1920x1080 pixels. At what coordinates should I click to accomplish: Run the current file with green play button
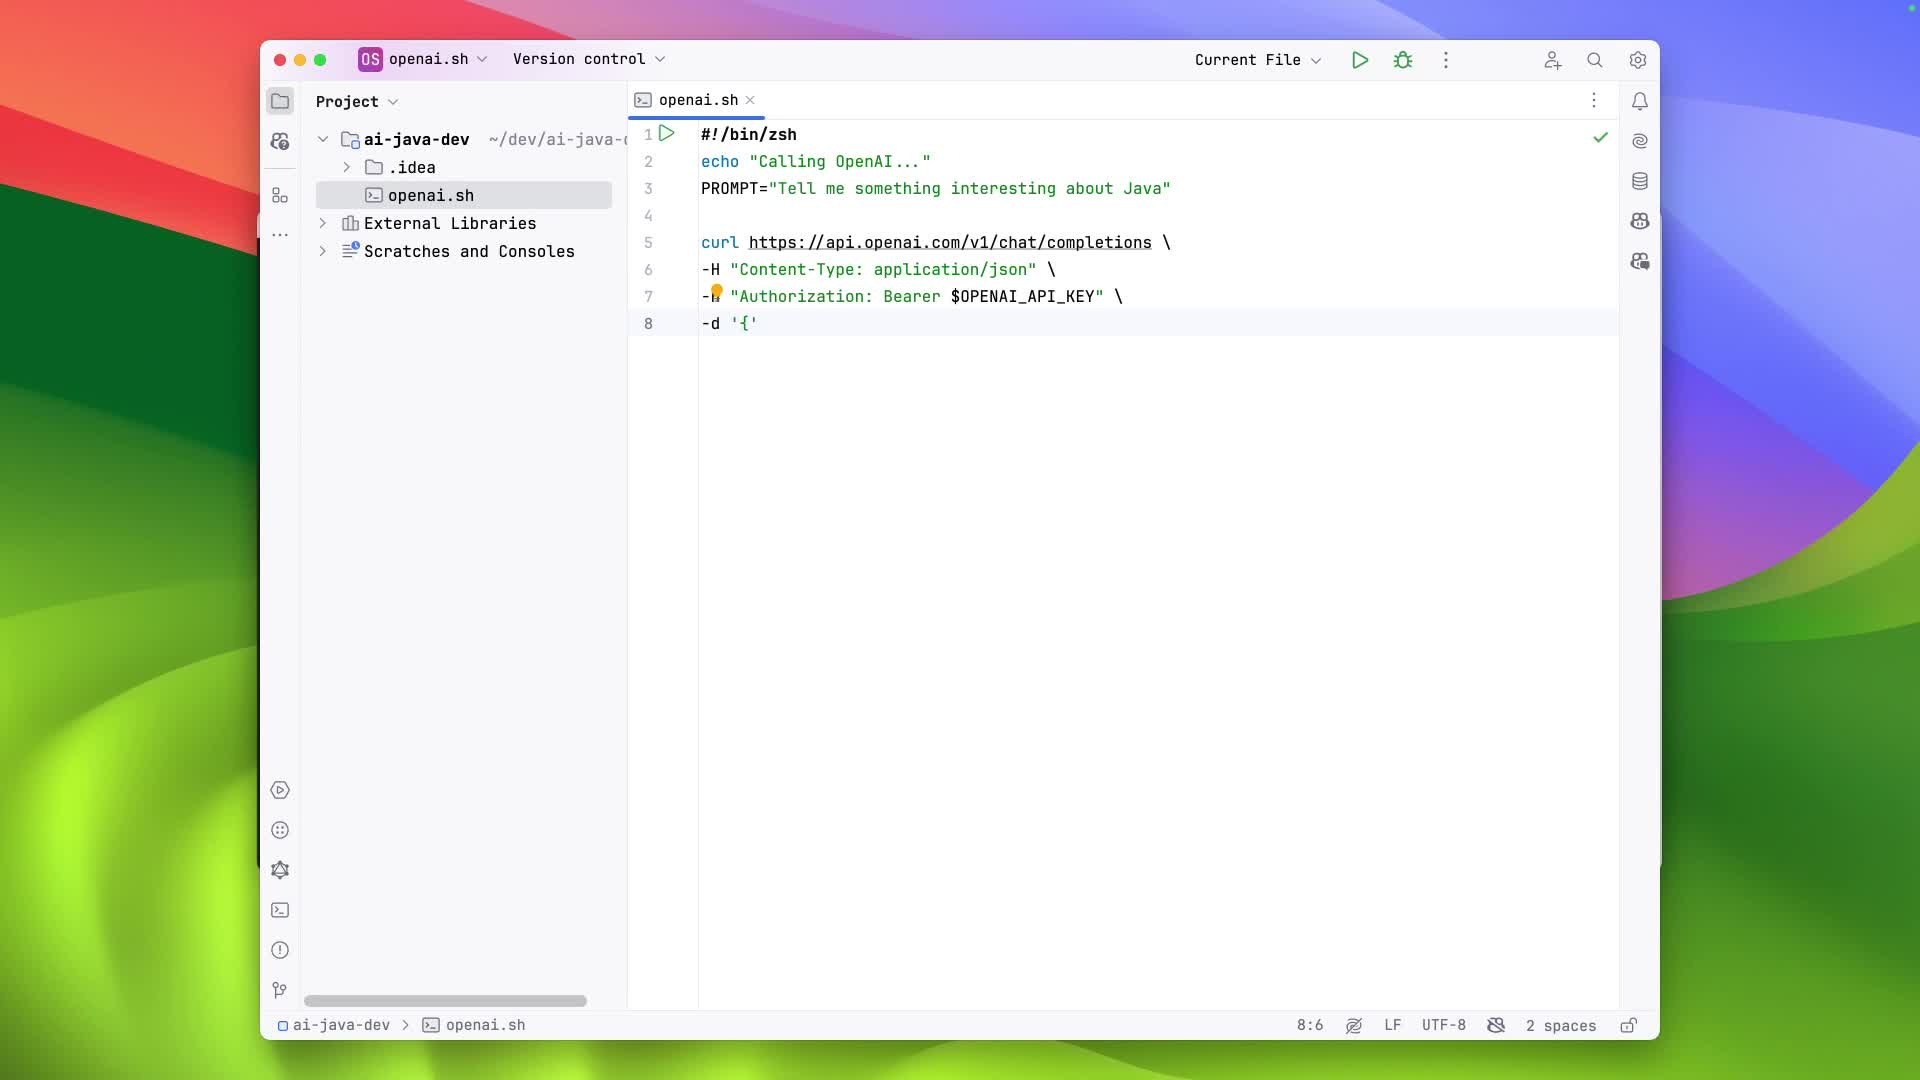(x=1359, y=60)
